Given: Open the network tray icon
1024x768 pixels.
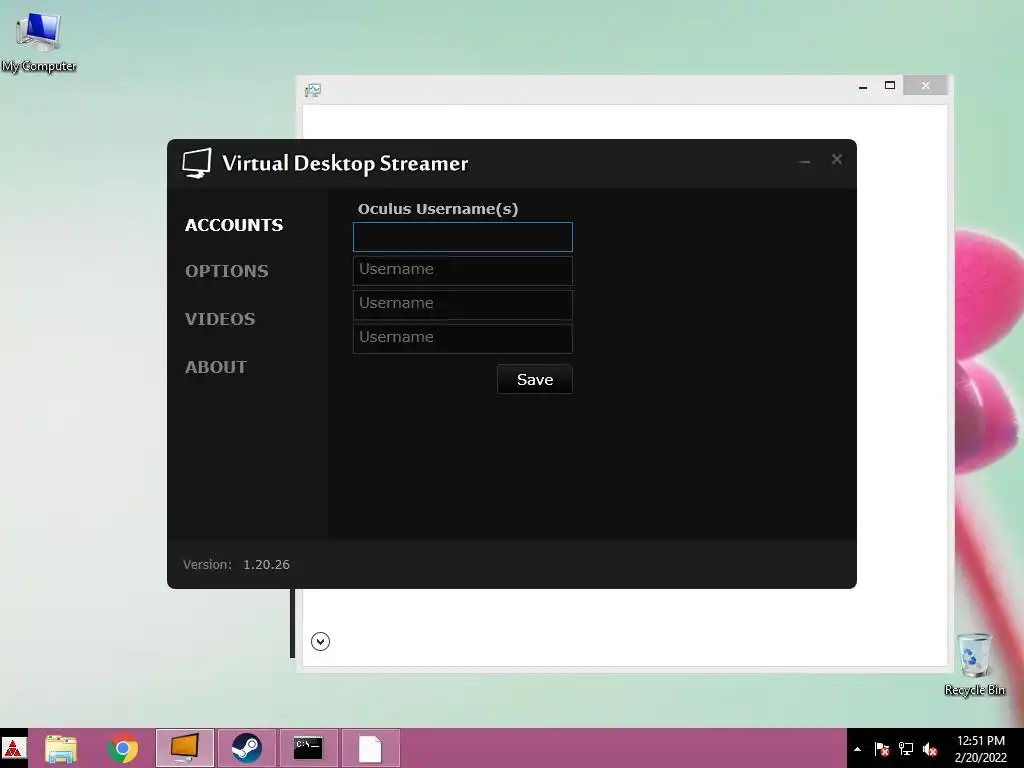Looking at the screenshot, I should coord(906,749).
